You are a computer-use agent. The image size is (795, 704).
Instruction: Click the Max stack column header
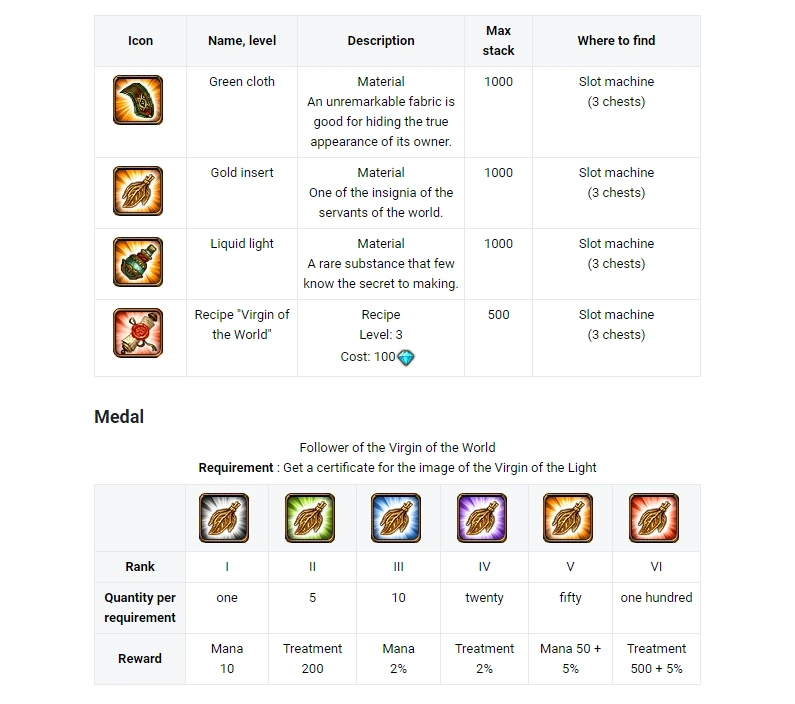click(498, 41)
